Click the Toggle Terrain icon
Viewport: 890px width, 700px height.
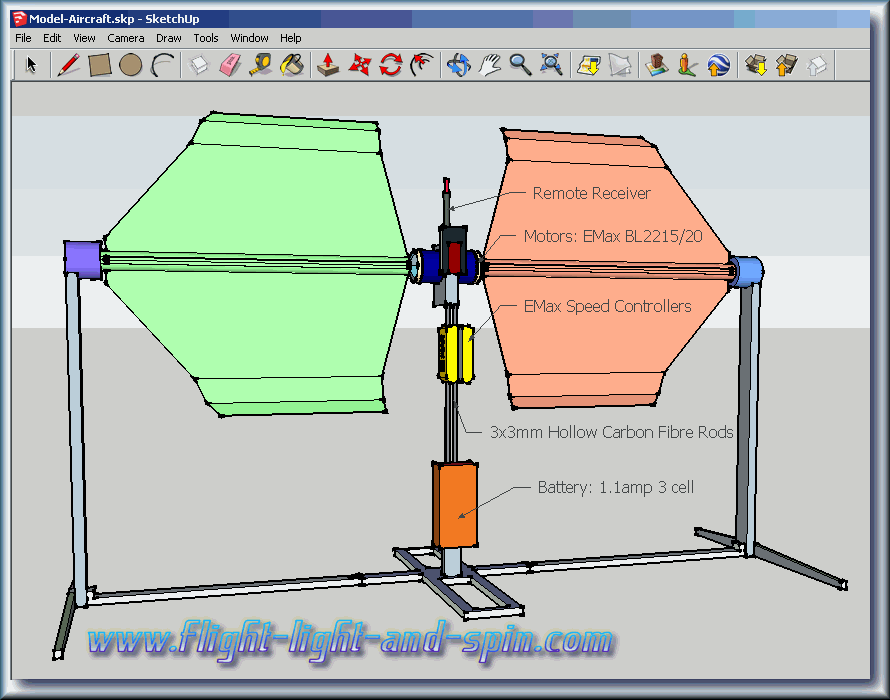[620, 65]
